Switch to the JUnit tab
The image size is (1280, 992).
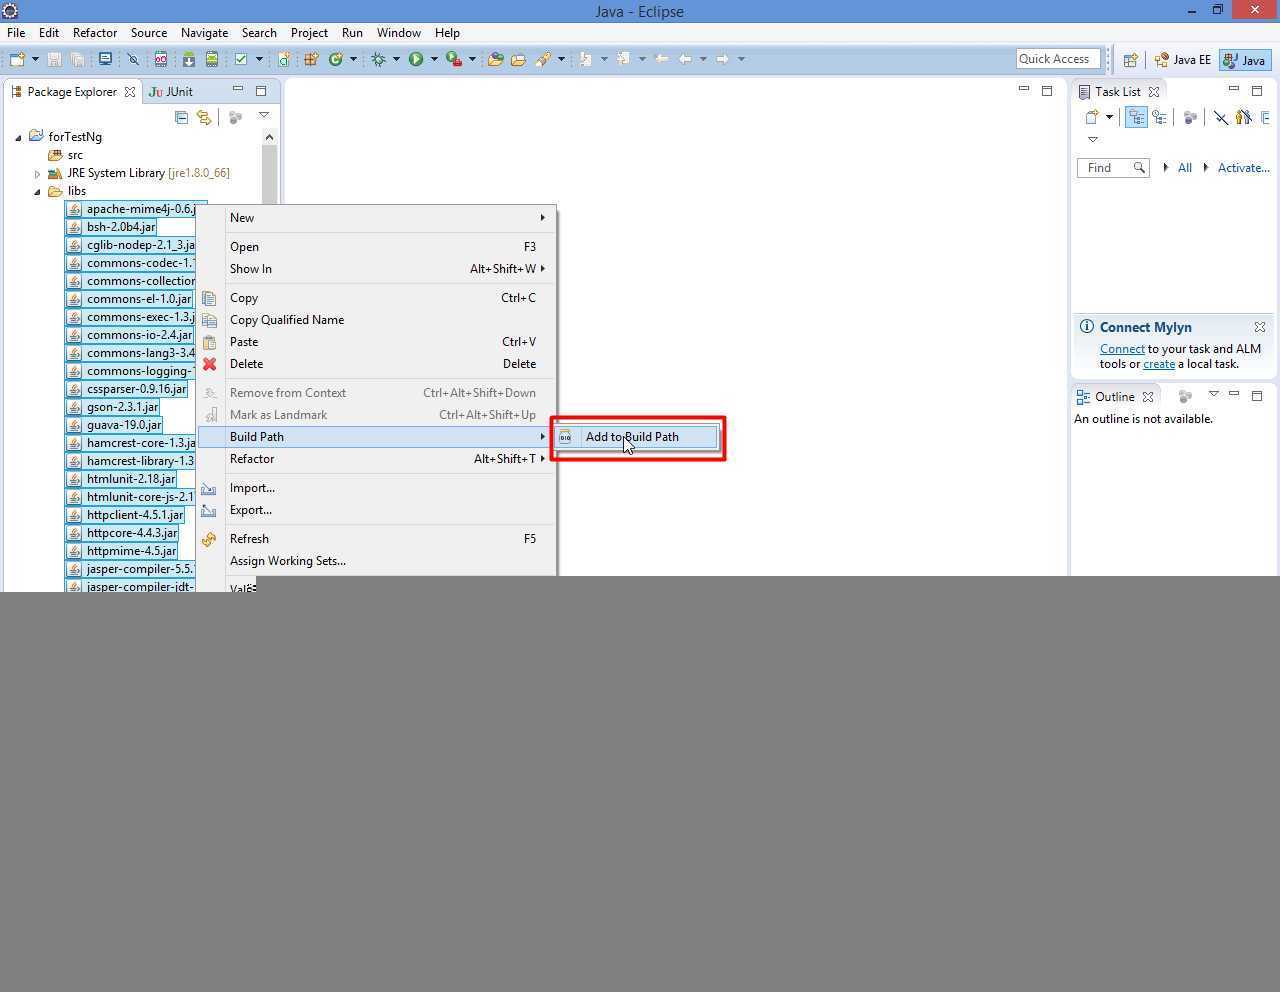pyautogui.click(x=171, y=91)
